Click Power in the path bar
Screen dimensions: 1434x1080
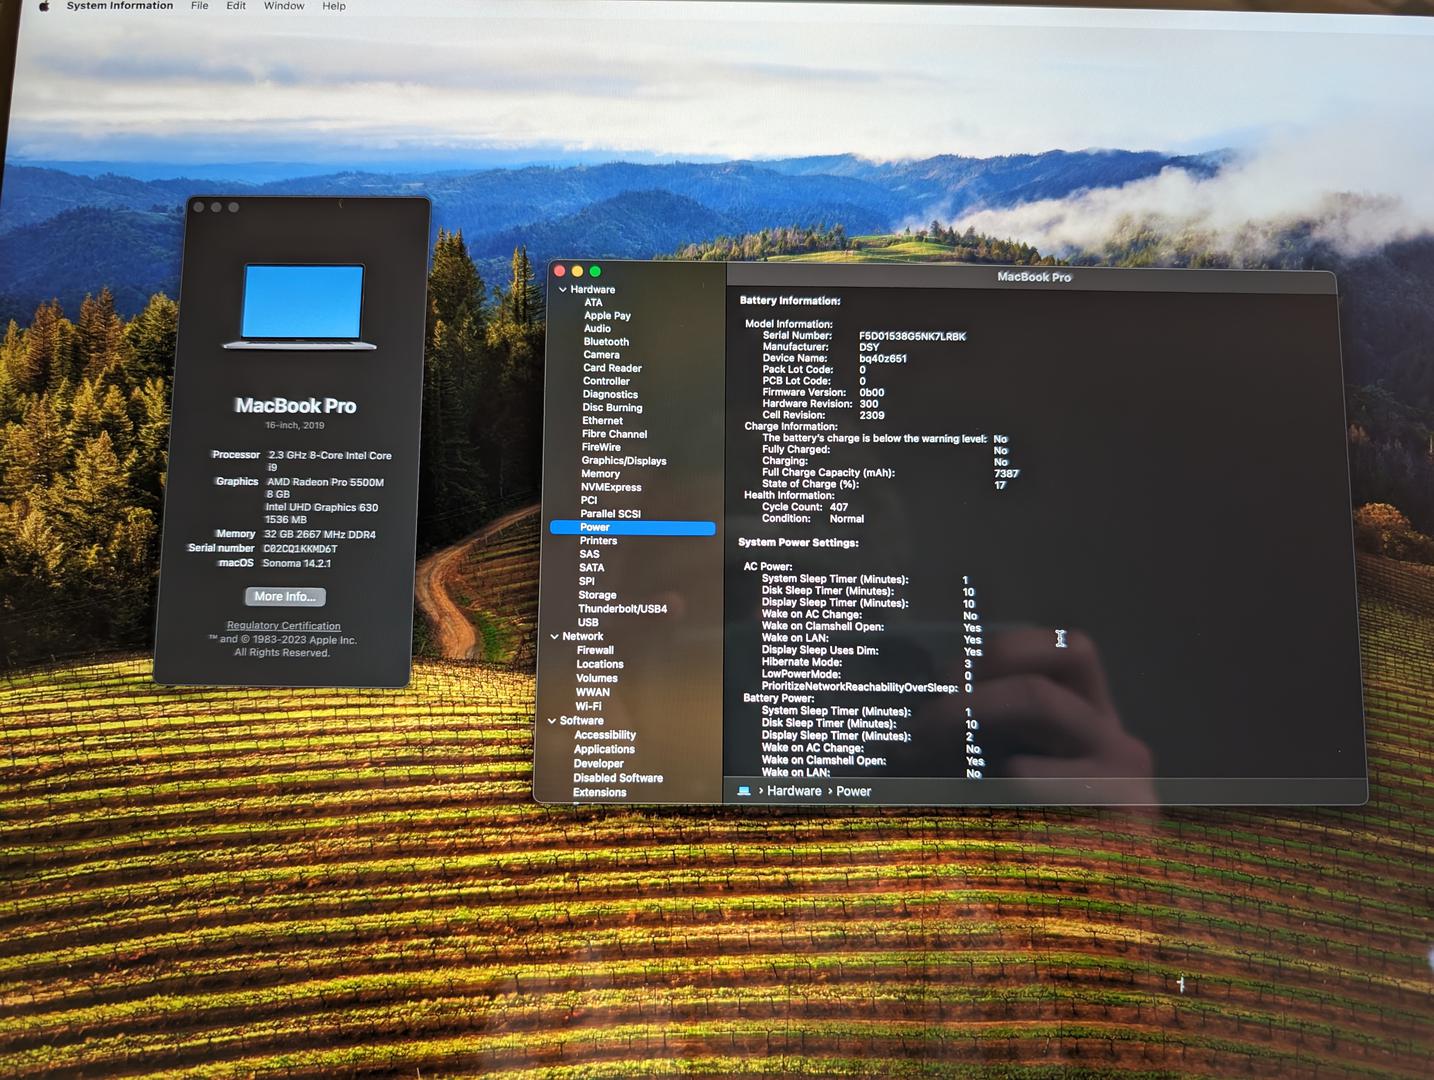coord(853,791)
